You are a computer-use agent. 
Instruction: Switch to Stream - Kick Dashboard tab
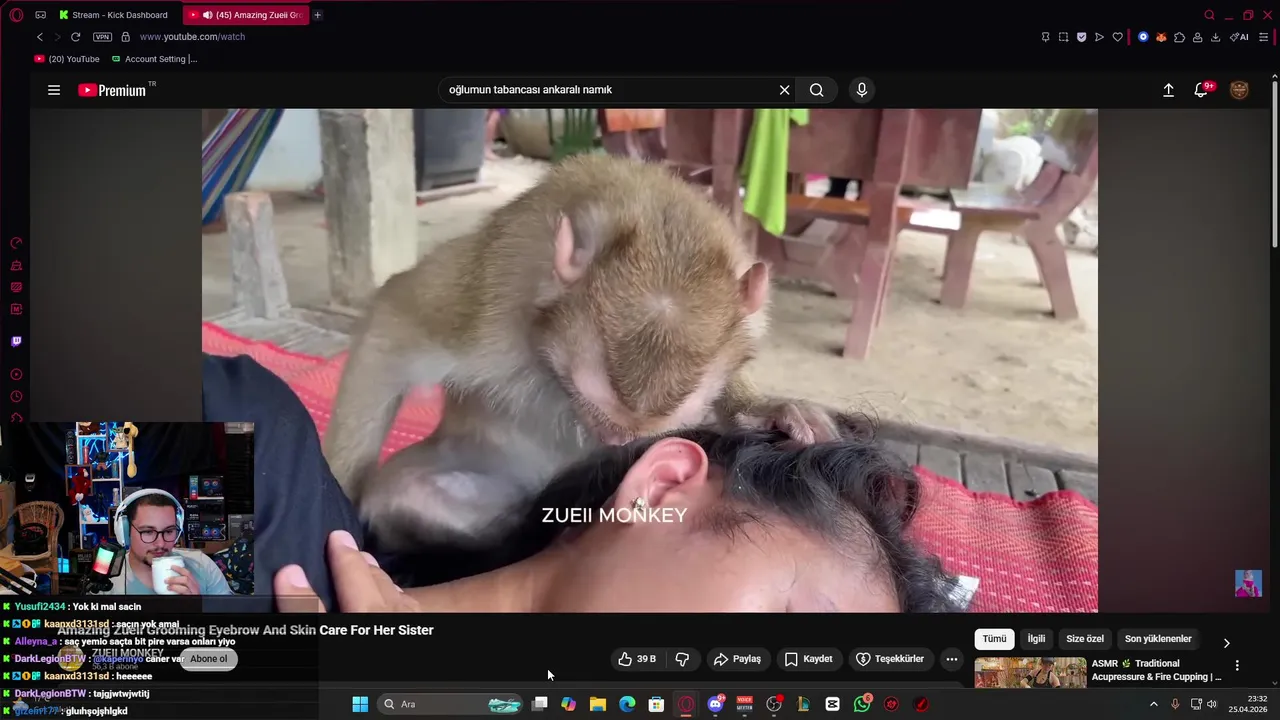[x=118, y=15]
